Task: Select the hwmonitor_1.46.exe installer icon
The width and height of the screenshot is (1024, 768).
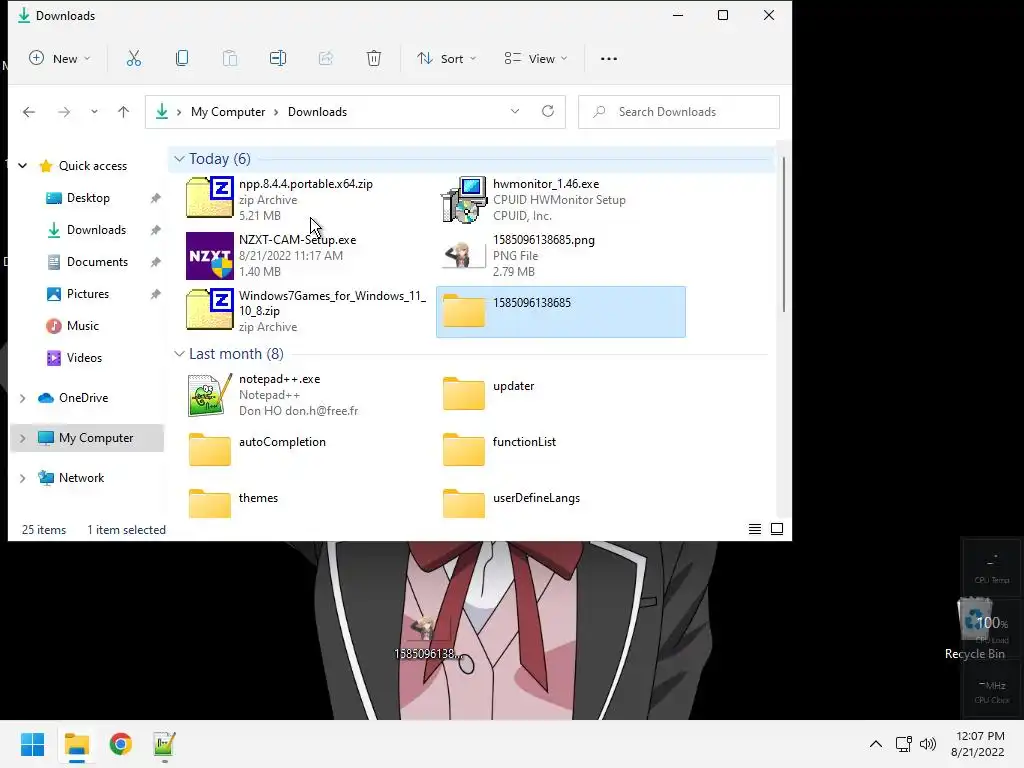Action: pyautogui.click(x=464, y=200)
